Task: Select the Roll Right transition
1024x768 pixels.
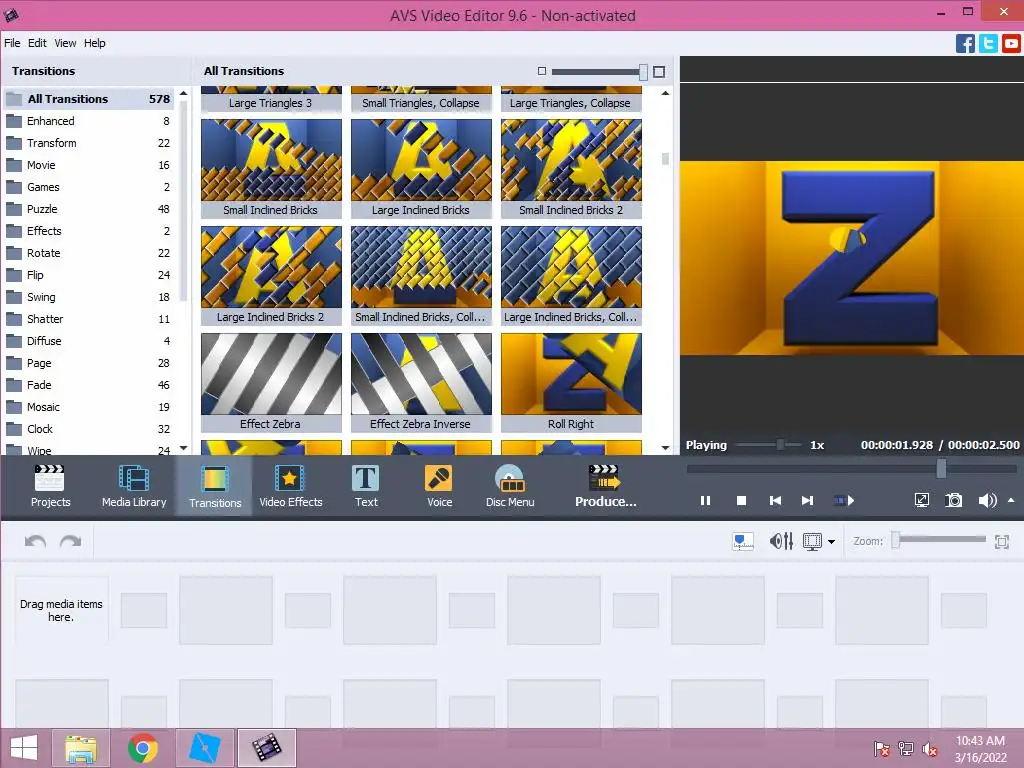Action: 571,382
